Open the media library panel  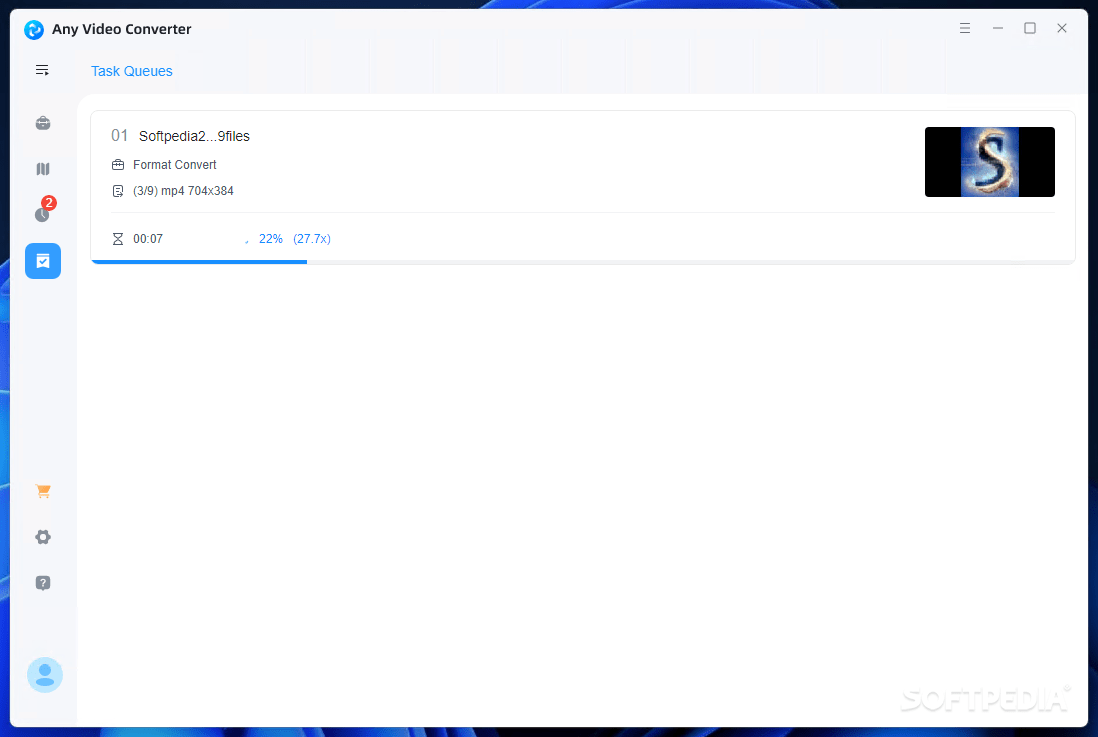tap(42, 168)
